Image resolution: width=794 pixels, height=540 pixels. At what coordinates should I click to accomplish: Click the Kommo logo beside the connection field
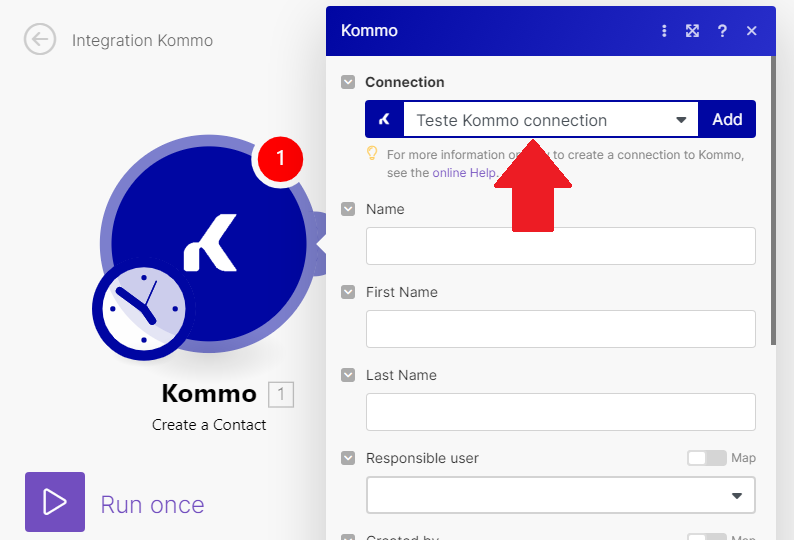[384, 119]
